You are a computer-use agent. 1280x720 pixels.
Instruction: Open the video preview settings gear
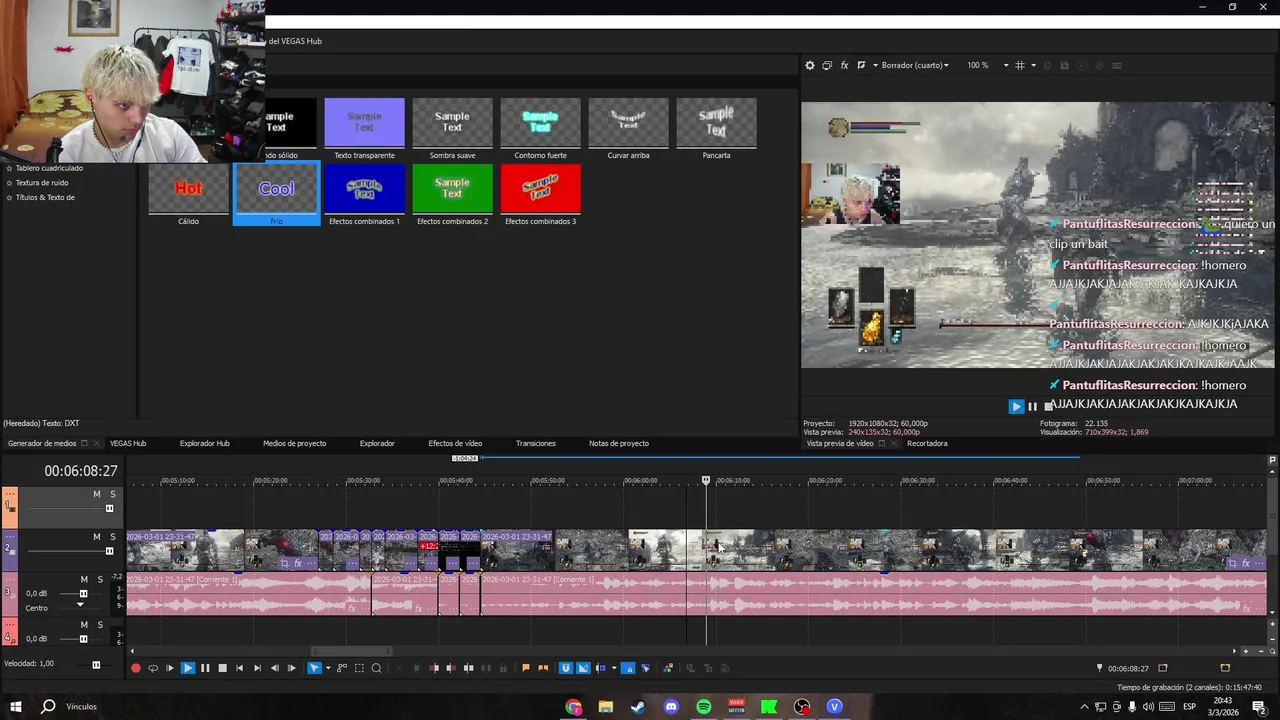(810, 65)
